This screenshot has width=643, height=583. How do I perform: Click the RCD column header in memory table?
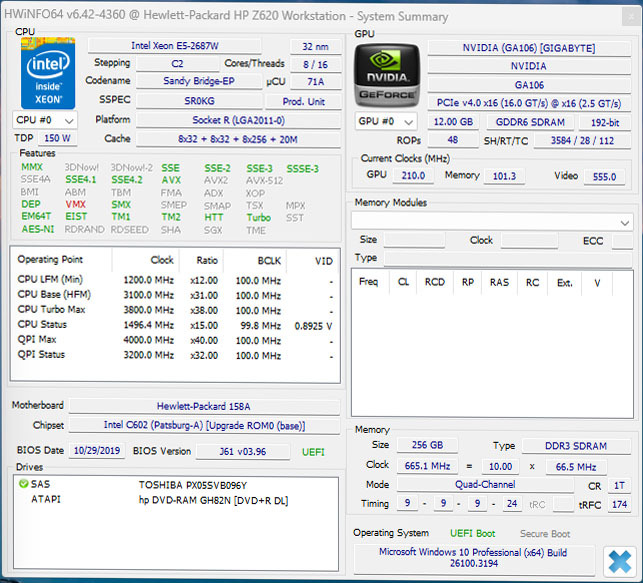click(434, 282)
